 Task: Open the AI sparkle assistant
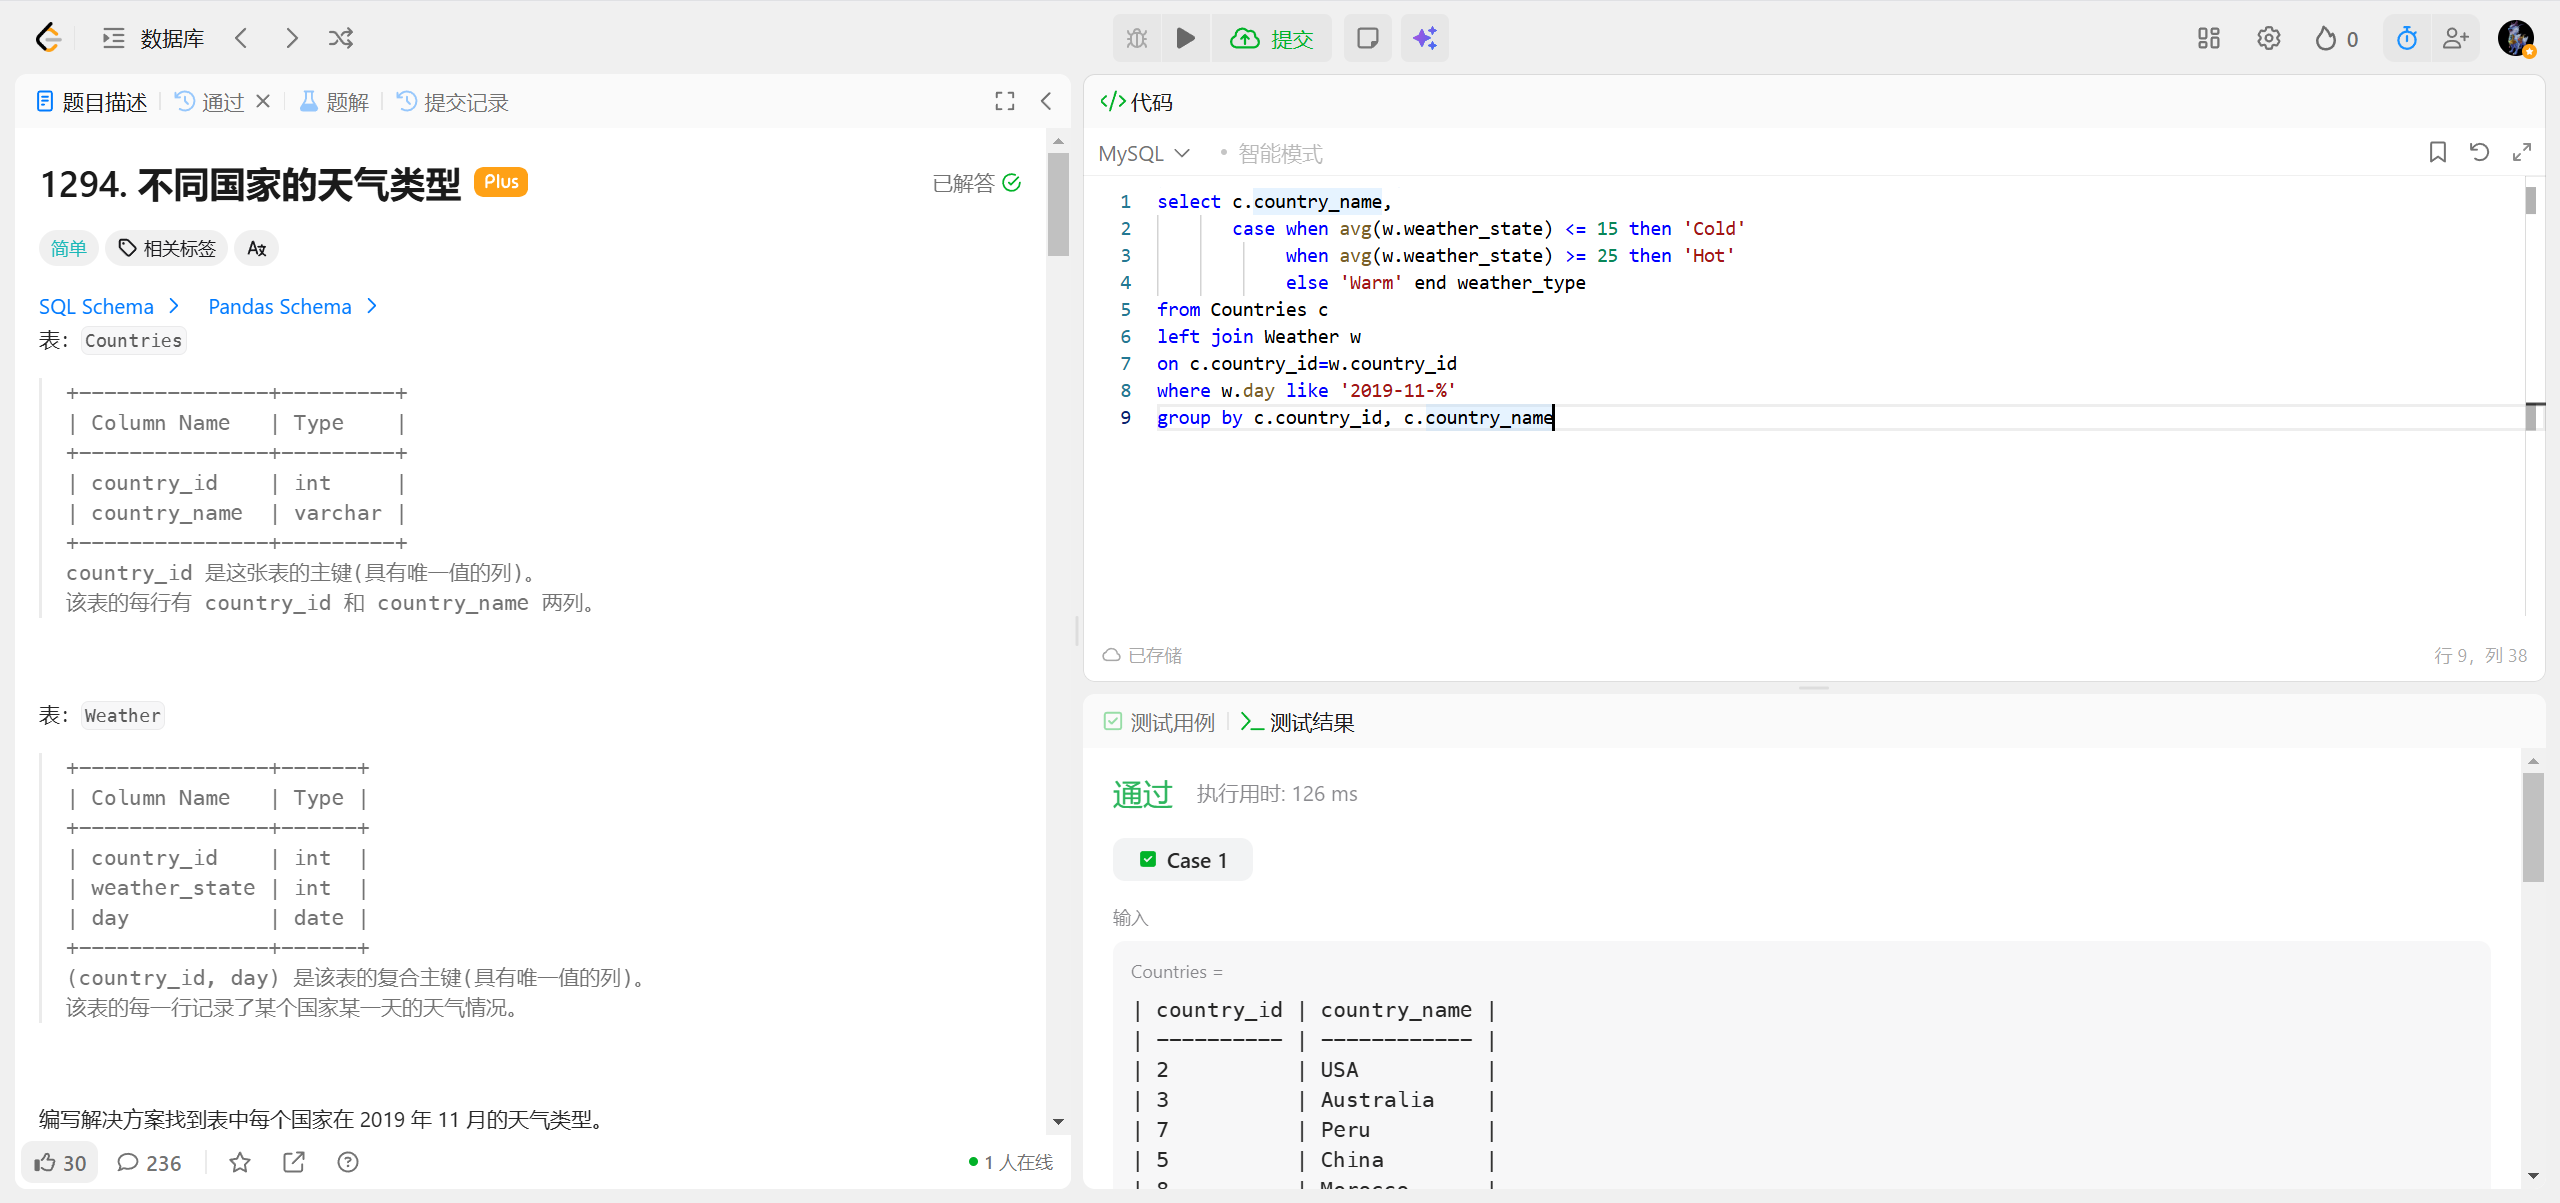tap(1424, 38)
